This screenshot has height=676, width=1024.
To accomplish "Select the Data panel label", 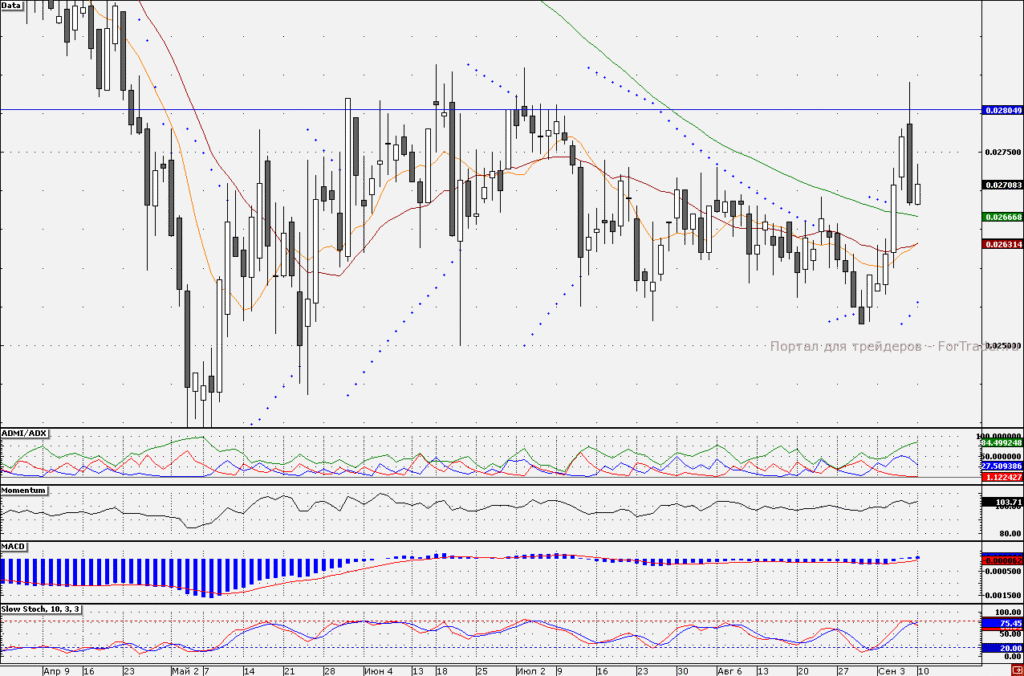I will point(11,5).
